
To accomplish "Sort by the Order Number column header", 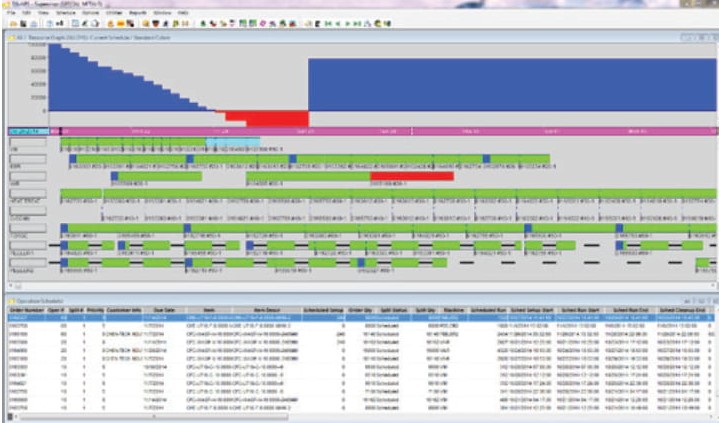I will [x=26, y=310].
